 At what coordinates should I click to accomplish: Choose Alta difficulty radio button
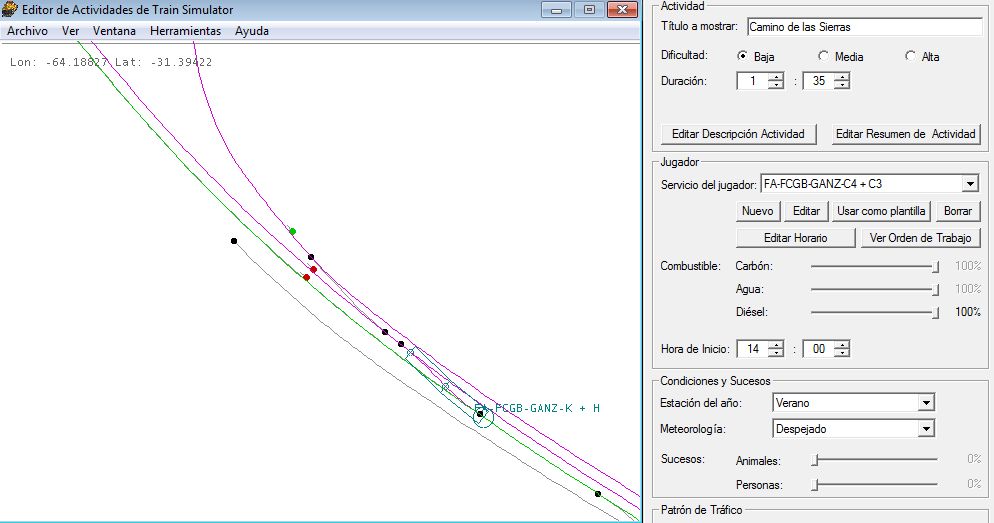point(910,57)
